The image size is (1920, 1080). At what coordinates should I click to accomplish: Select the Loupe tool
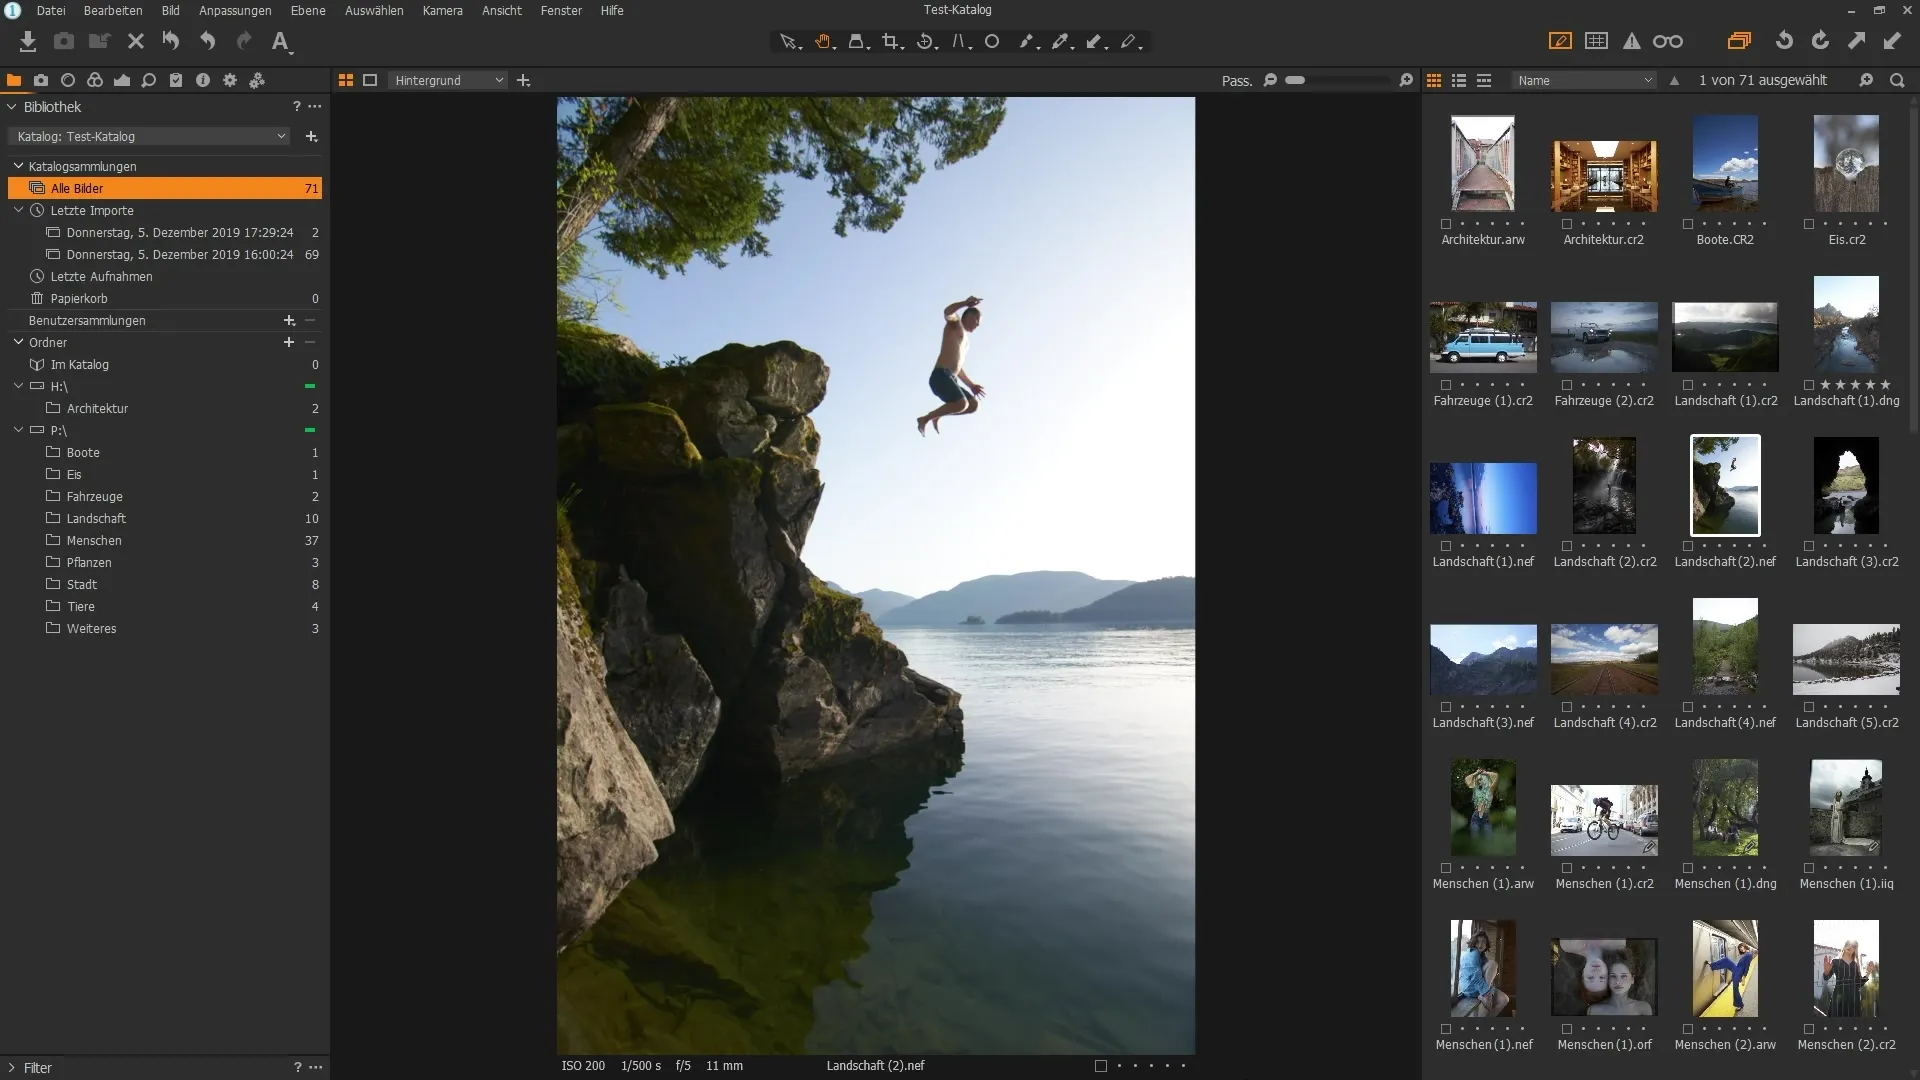coord(858,42)
